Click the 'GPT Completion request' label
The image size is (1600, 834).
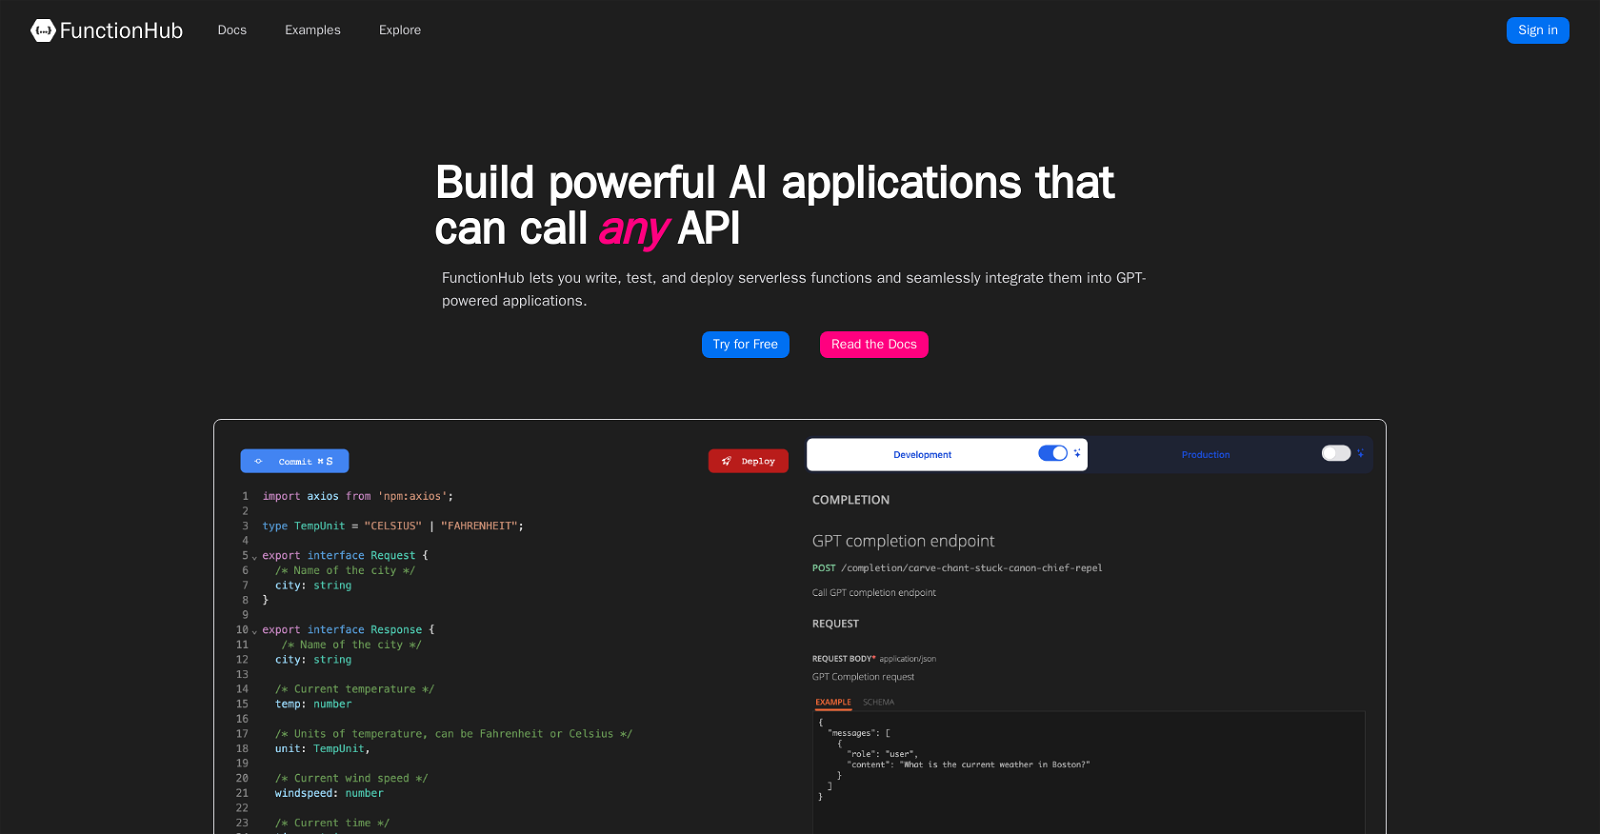pyautogui.click(x=863, y=677)
